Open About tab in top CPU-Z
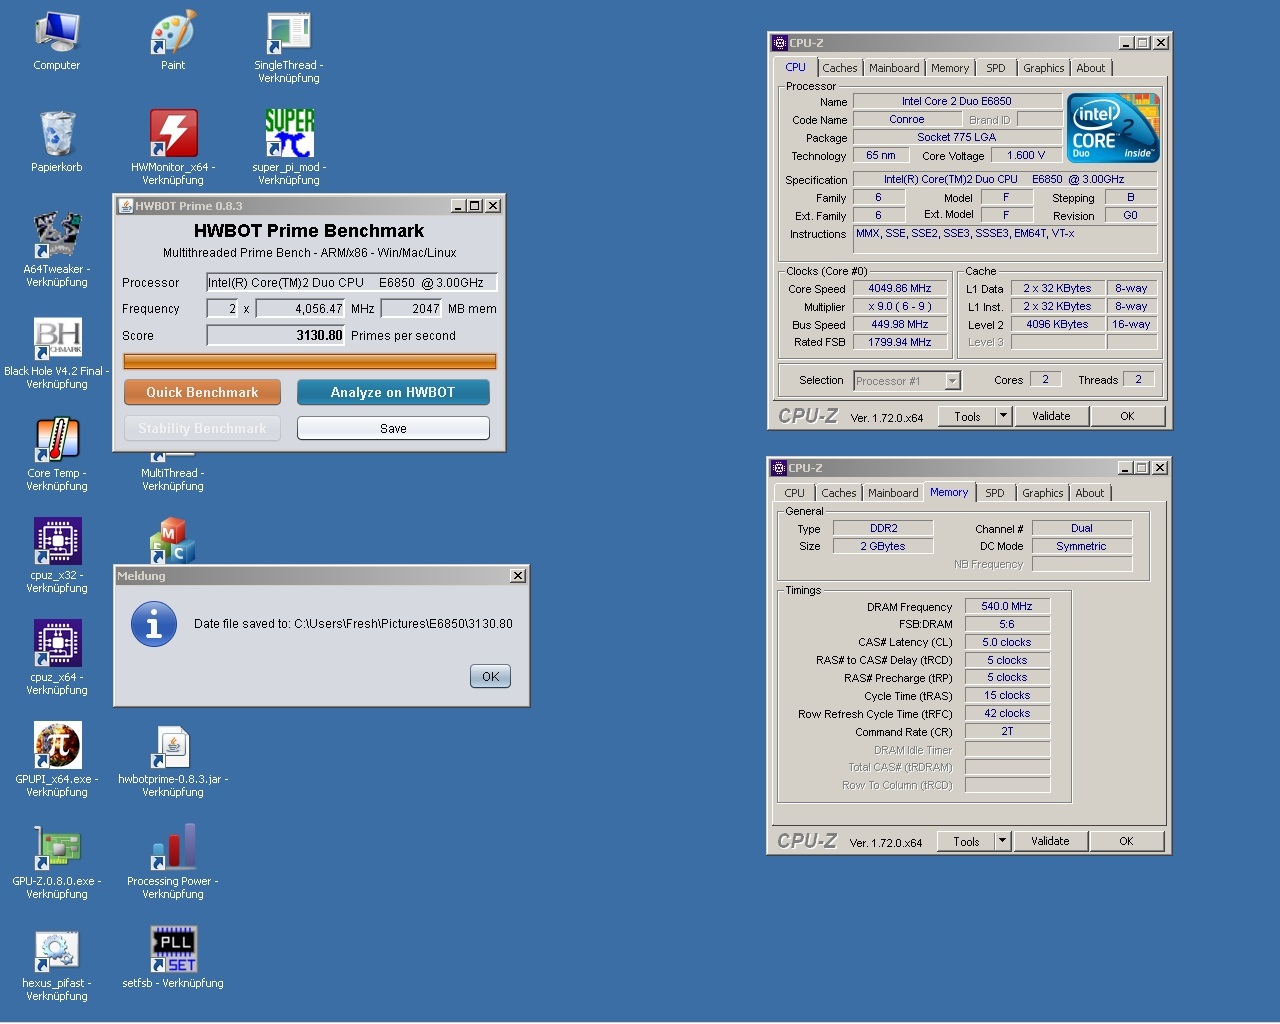 (1091, 68)
